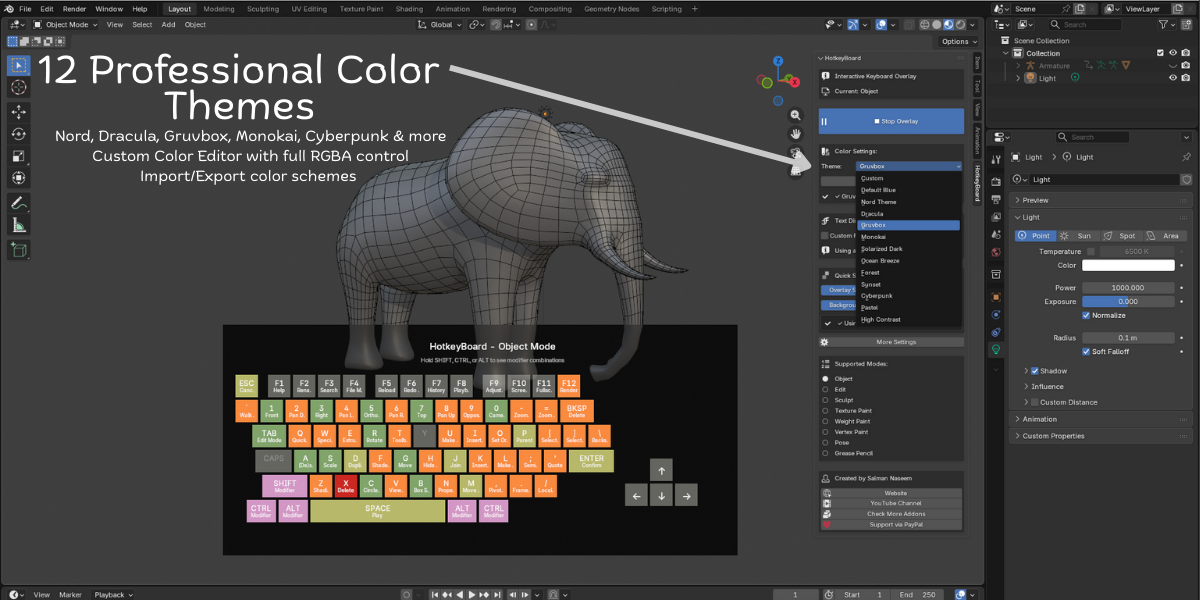Screen dimensions: 1200x600
Task: Click the light Color swatch
Action: point(1129,265)
